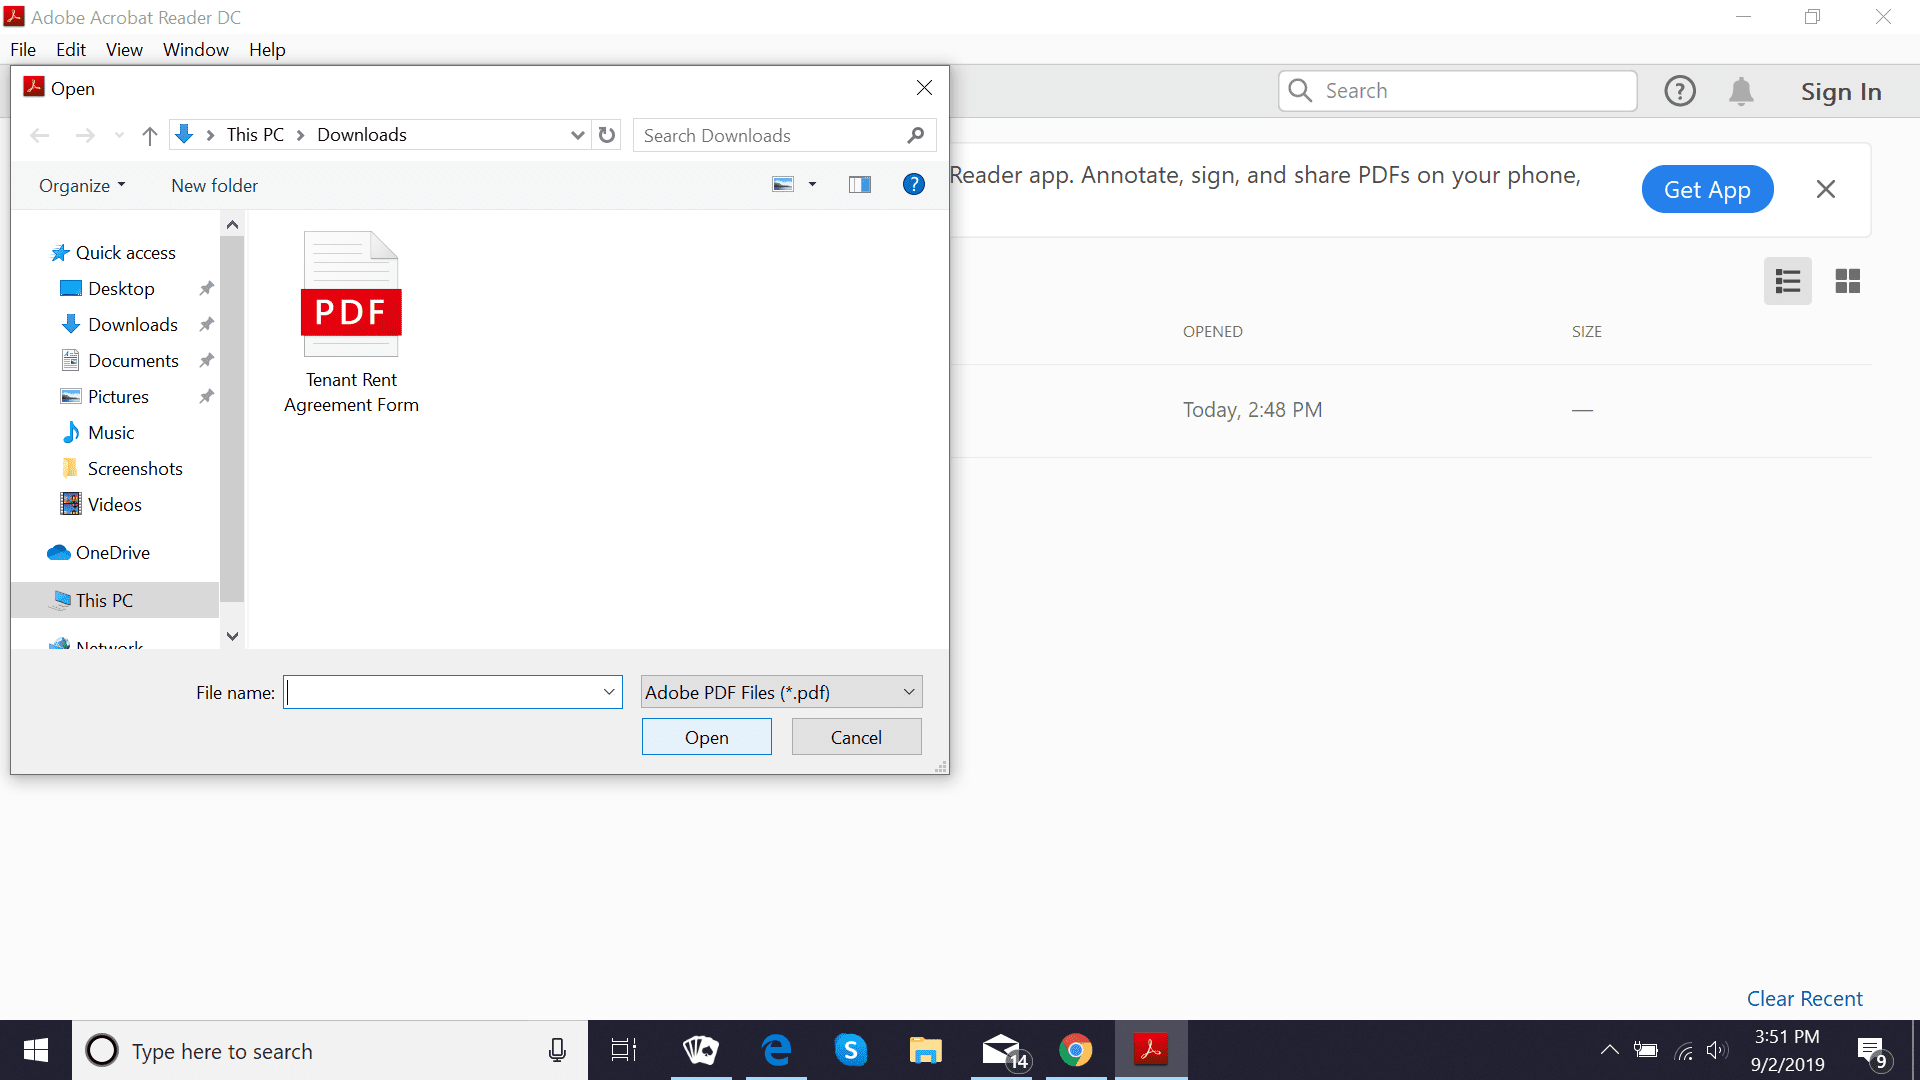Click the Get App button in Acrobat banner
The image size is (1920, 1080).
point(1706,189)
